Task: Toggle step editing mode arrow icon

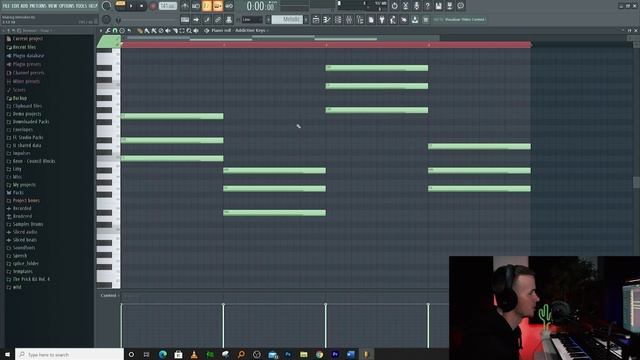Action: pyautogui.click(x=196, y=20)
